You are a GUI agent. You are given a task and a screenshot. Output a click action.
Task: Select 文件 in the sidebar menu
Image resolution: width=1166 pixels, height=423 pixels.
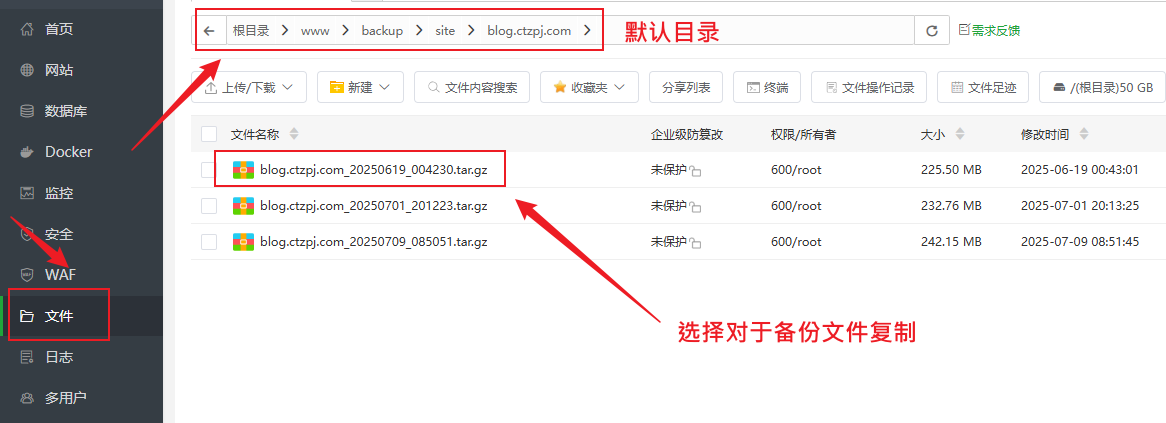[59, 316]
